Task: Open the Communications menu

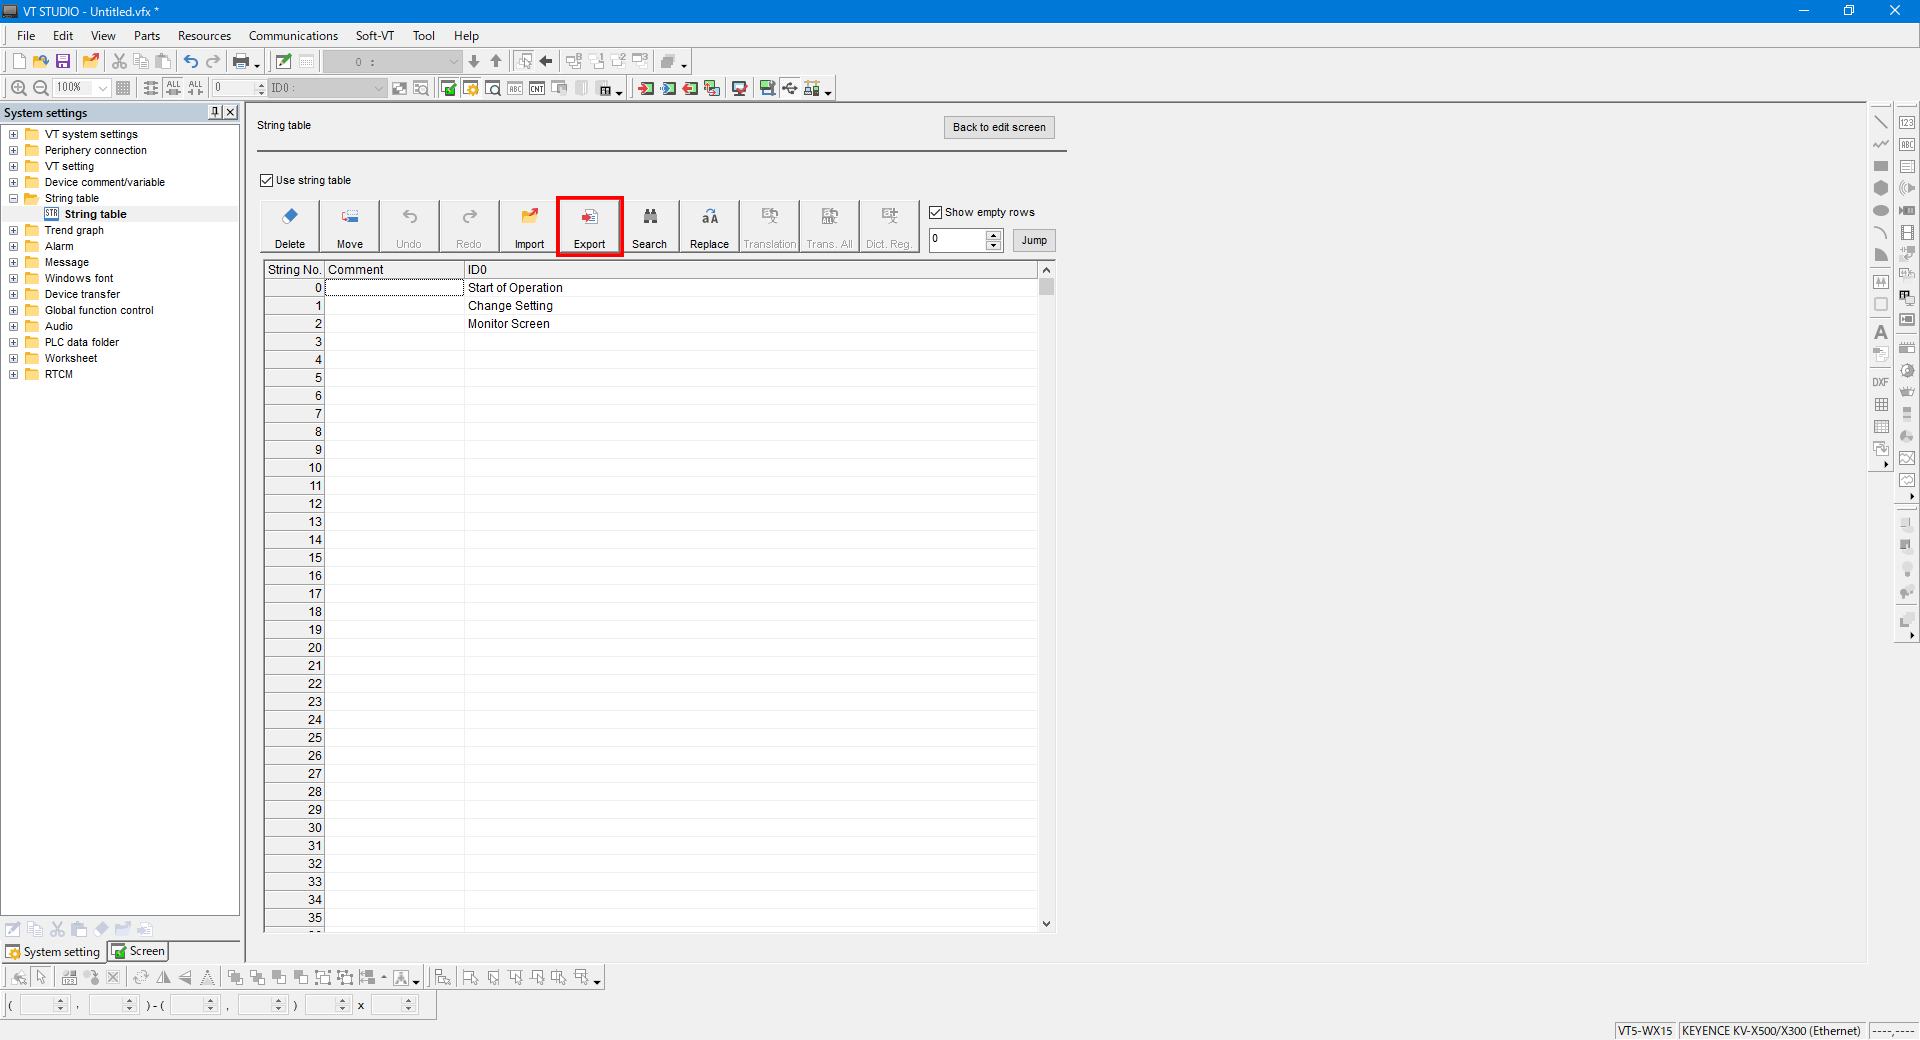Action: 293,36
